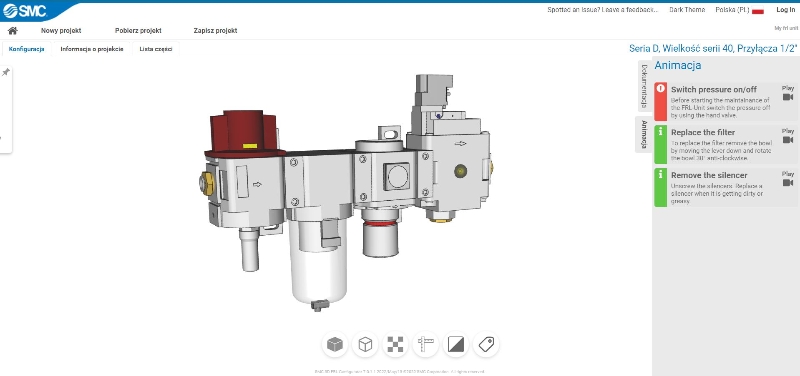This screenshot has width=800, height=376.
Task: Open the Lista części tab
Action: click(156, 49)
